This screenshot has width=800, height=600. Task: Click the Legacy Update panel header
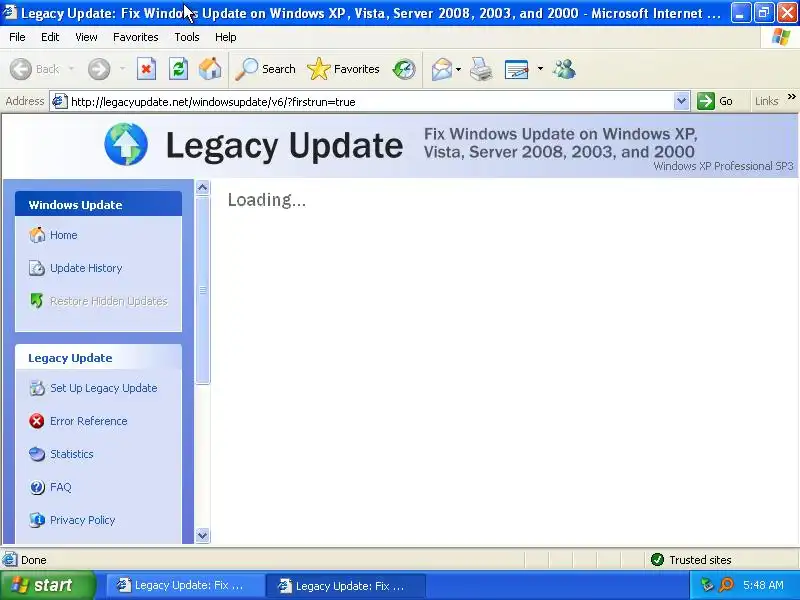pyautogui.click(x=98, y=358)
